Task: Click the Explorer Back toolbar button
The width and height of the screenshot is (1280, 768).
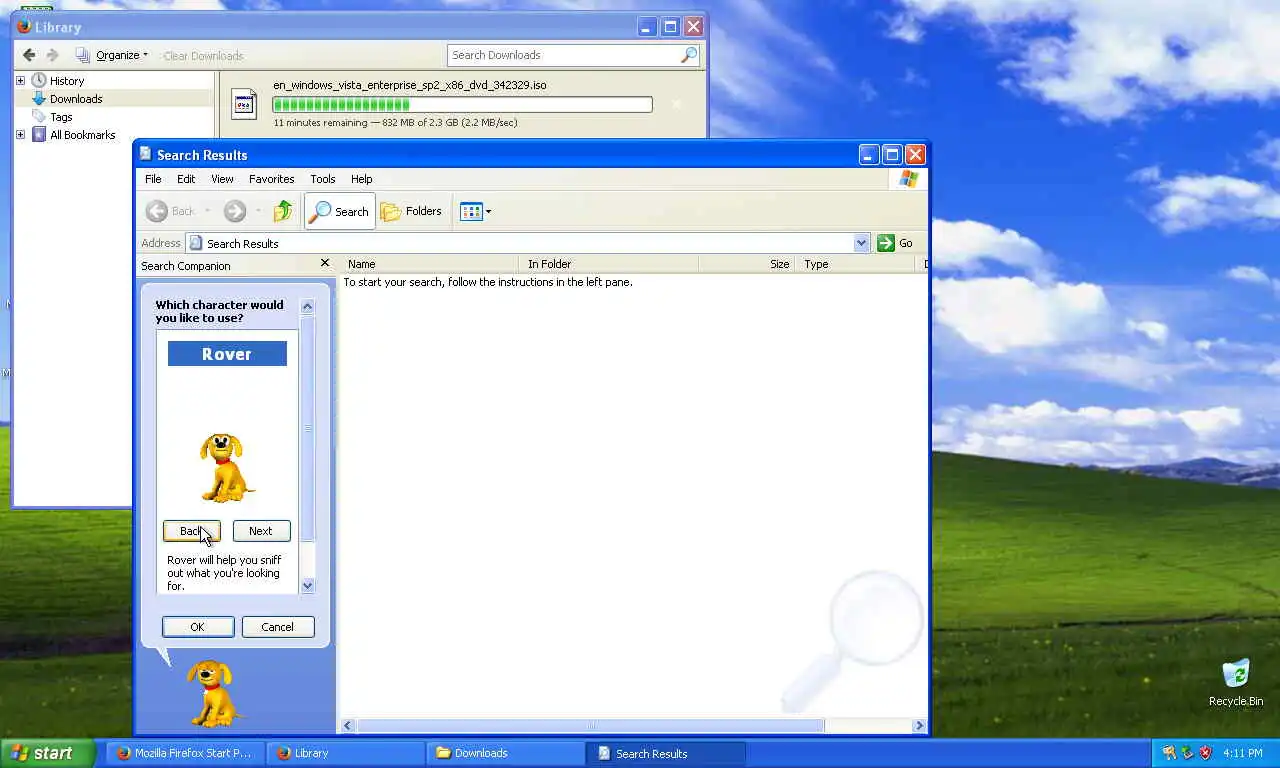Action: click(x=171, y=211)
